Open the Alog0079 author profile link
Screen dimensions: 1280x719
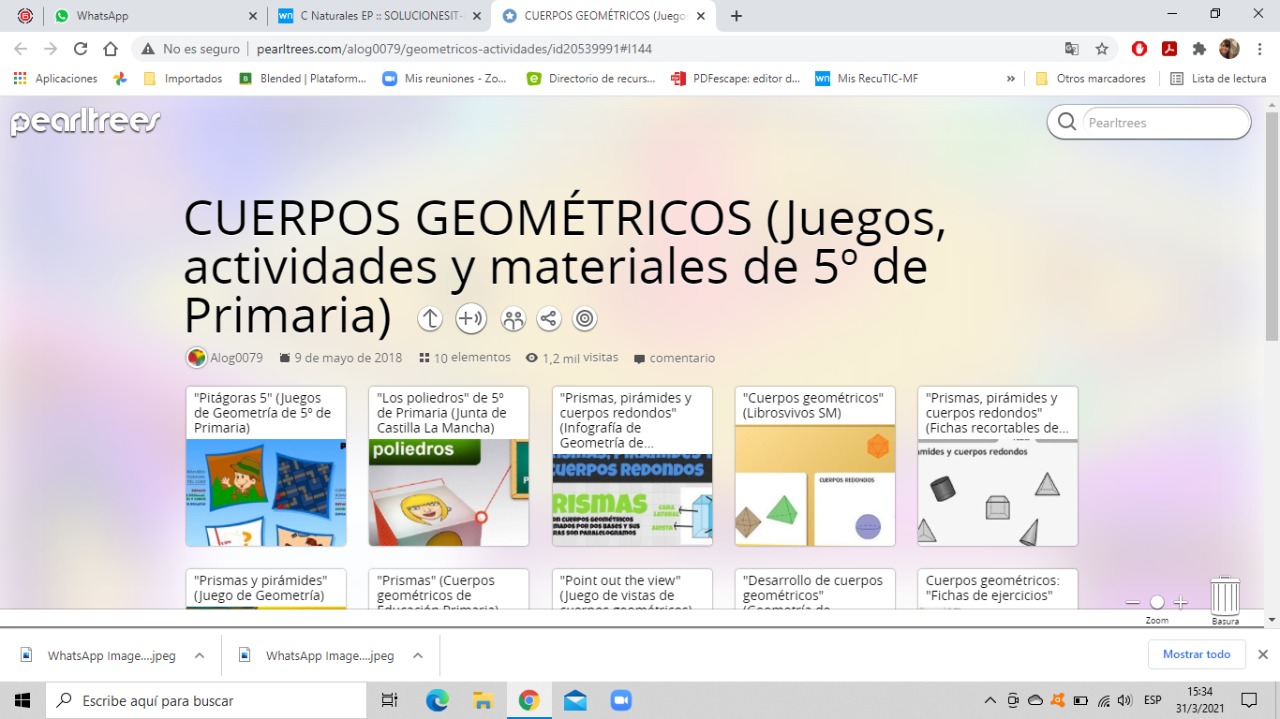click(x=236, y=358)
